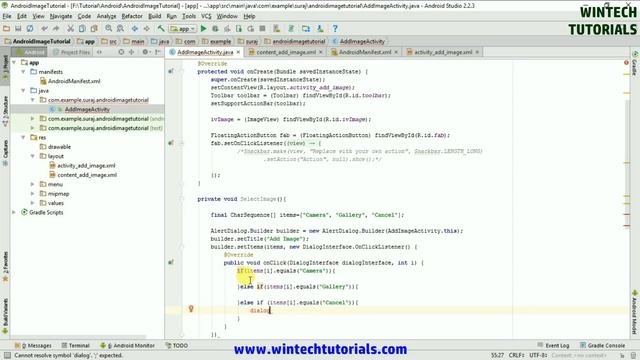Click the Find magnifier icon
Screen dimensions: 640x360
(109, 29)
